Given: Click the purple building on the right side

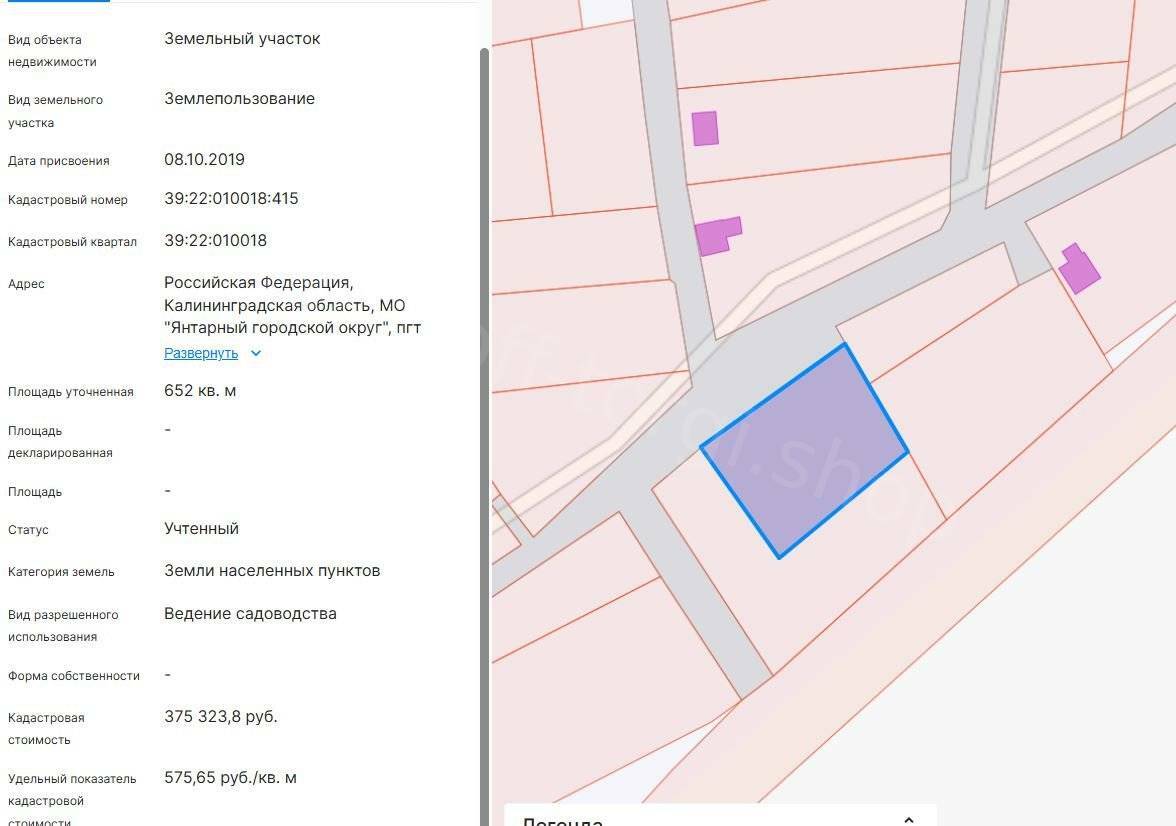Looking at the screenshot, I should (1079, 269).
